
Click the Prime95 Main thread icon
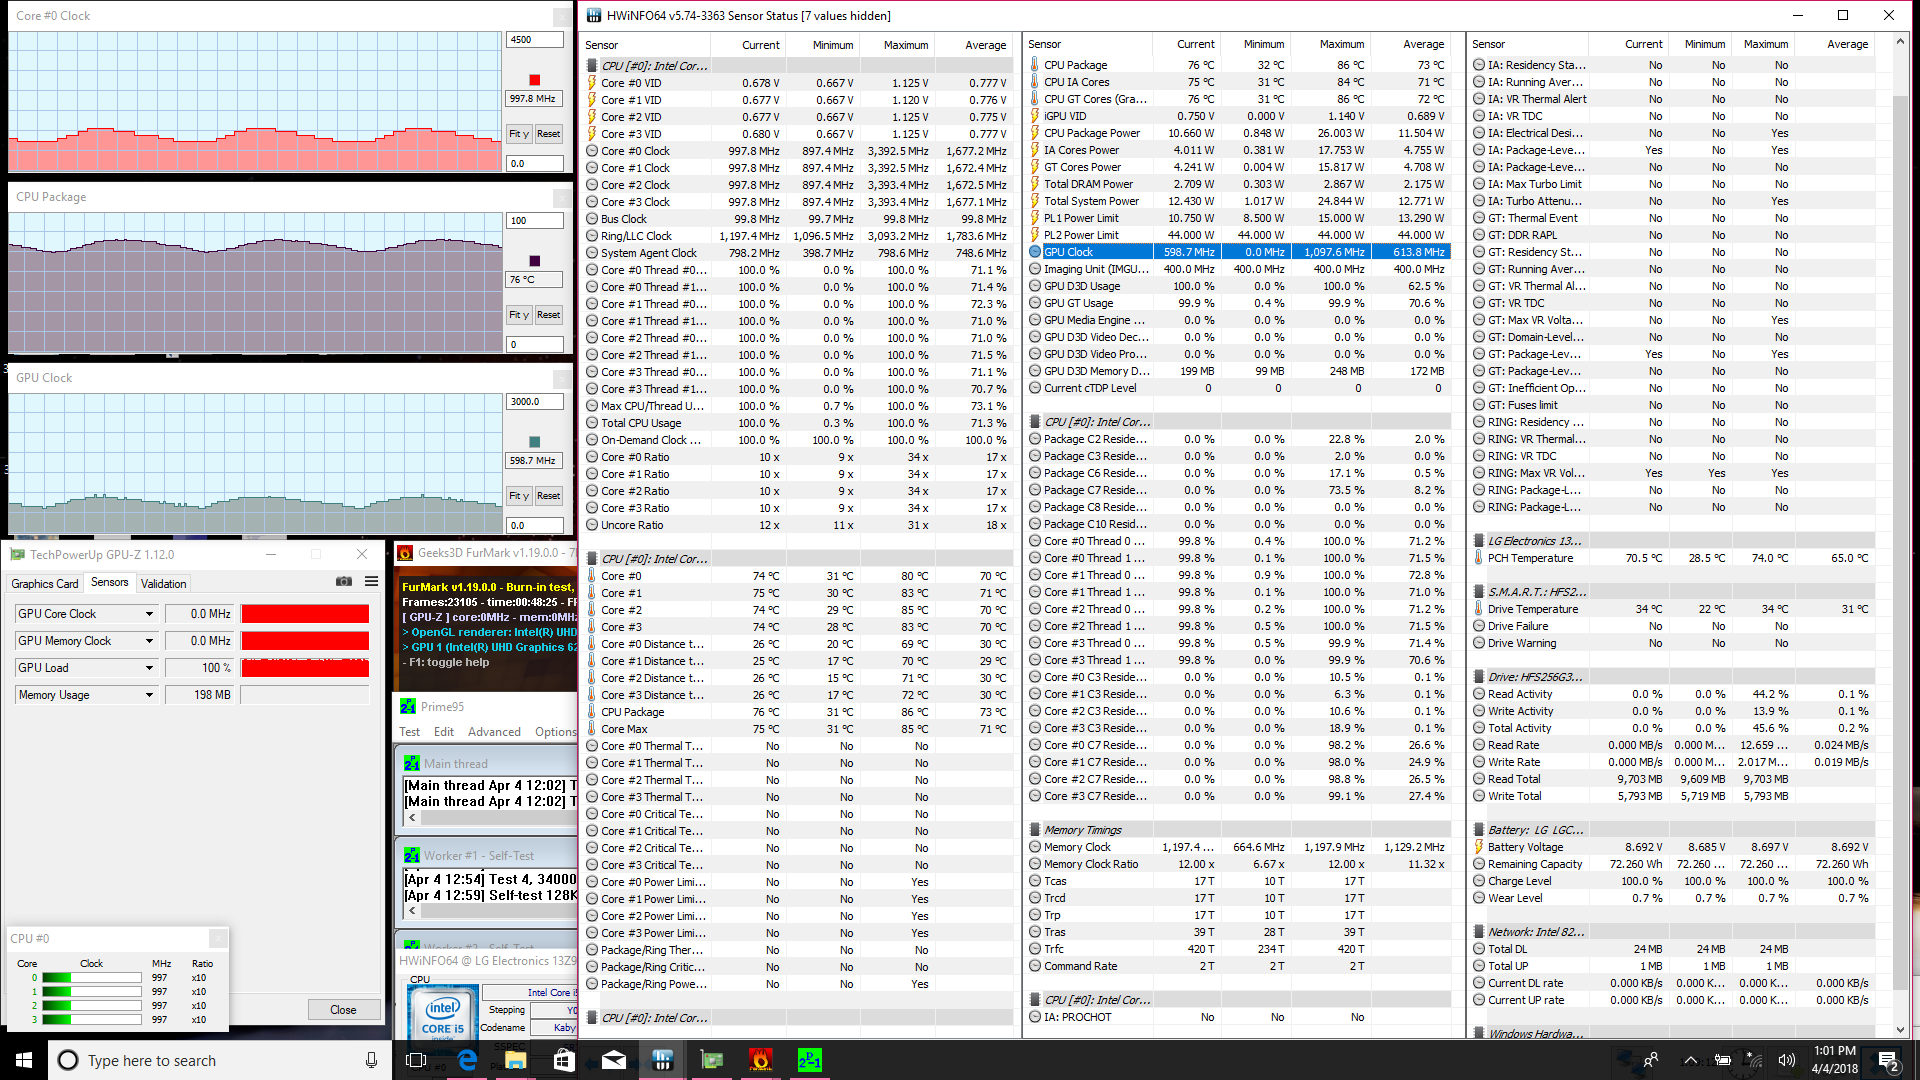click(411, 763)
